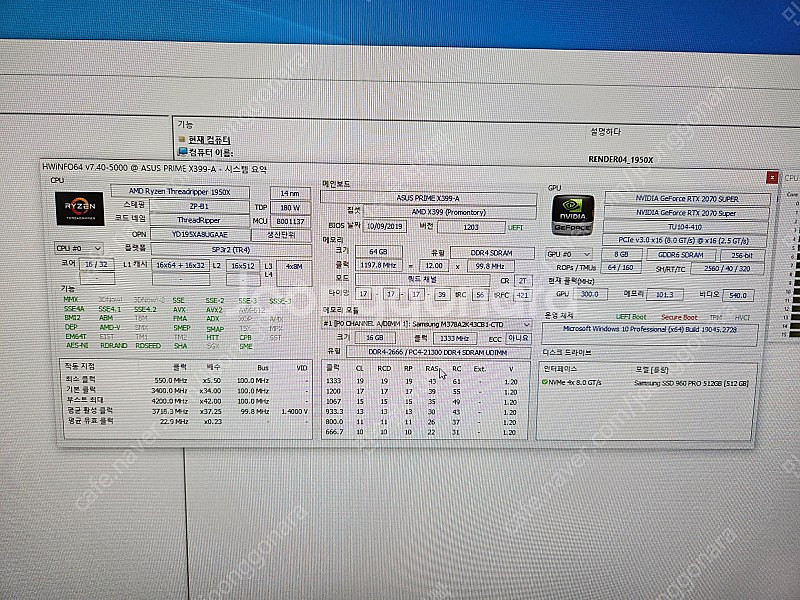Click the 666.7 row in memory timings table
Screen dimensions: 800x600
click(x=423, y=432)
